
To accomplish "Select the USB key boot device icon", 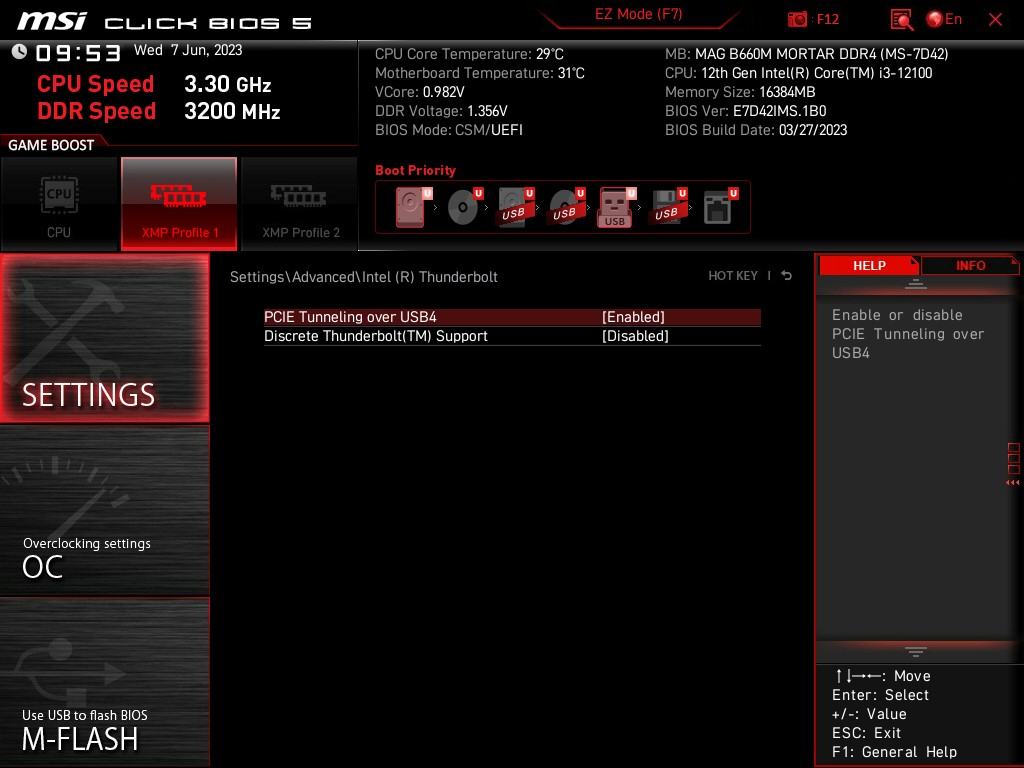I will click(x=616, y=207).
